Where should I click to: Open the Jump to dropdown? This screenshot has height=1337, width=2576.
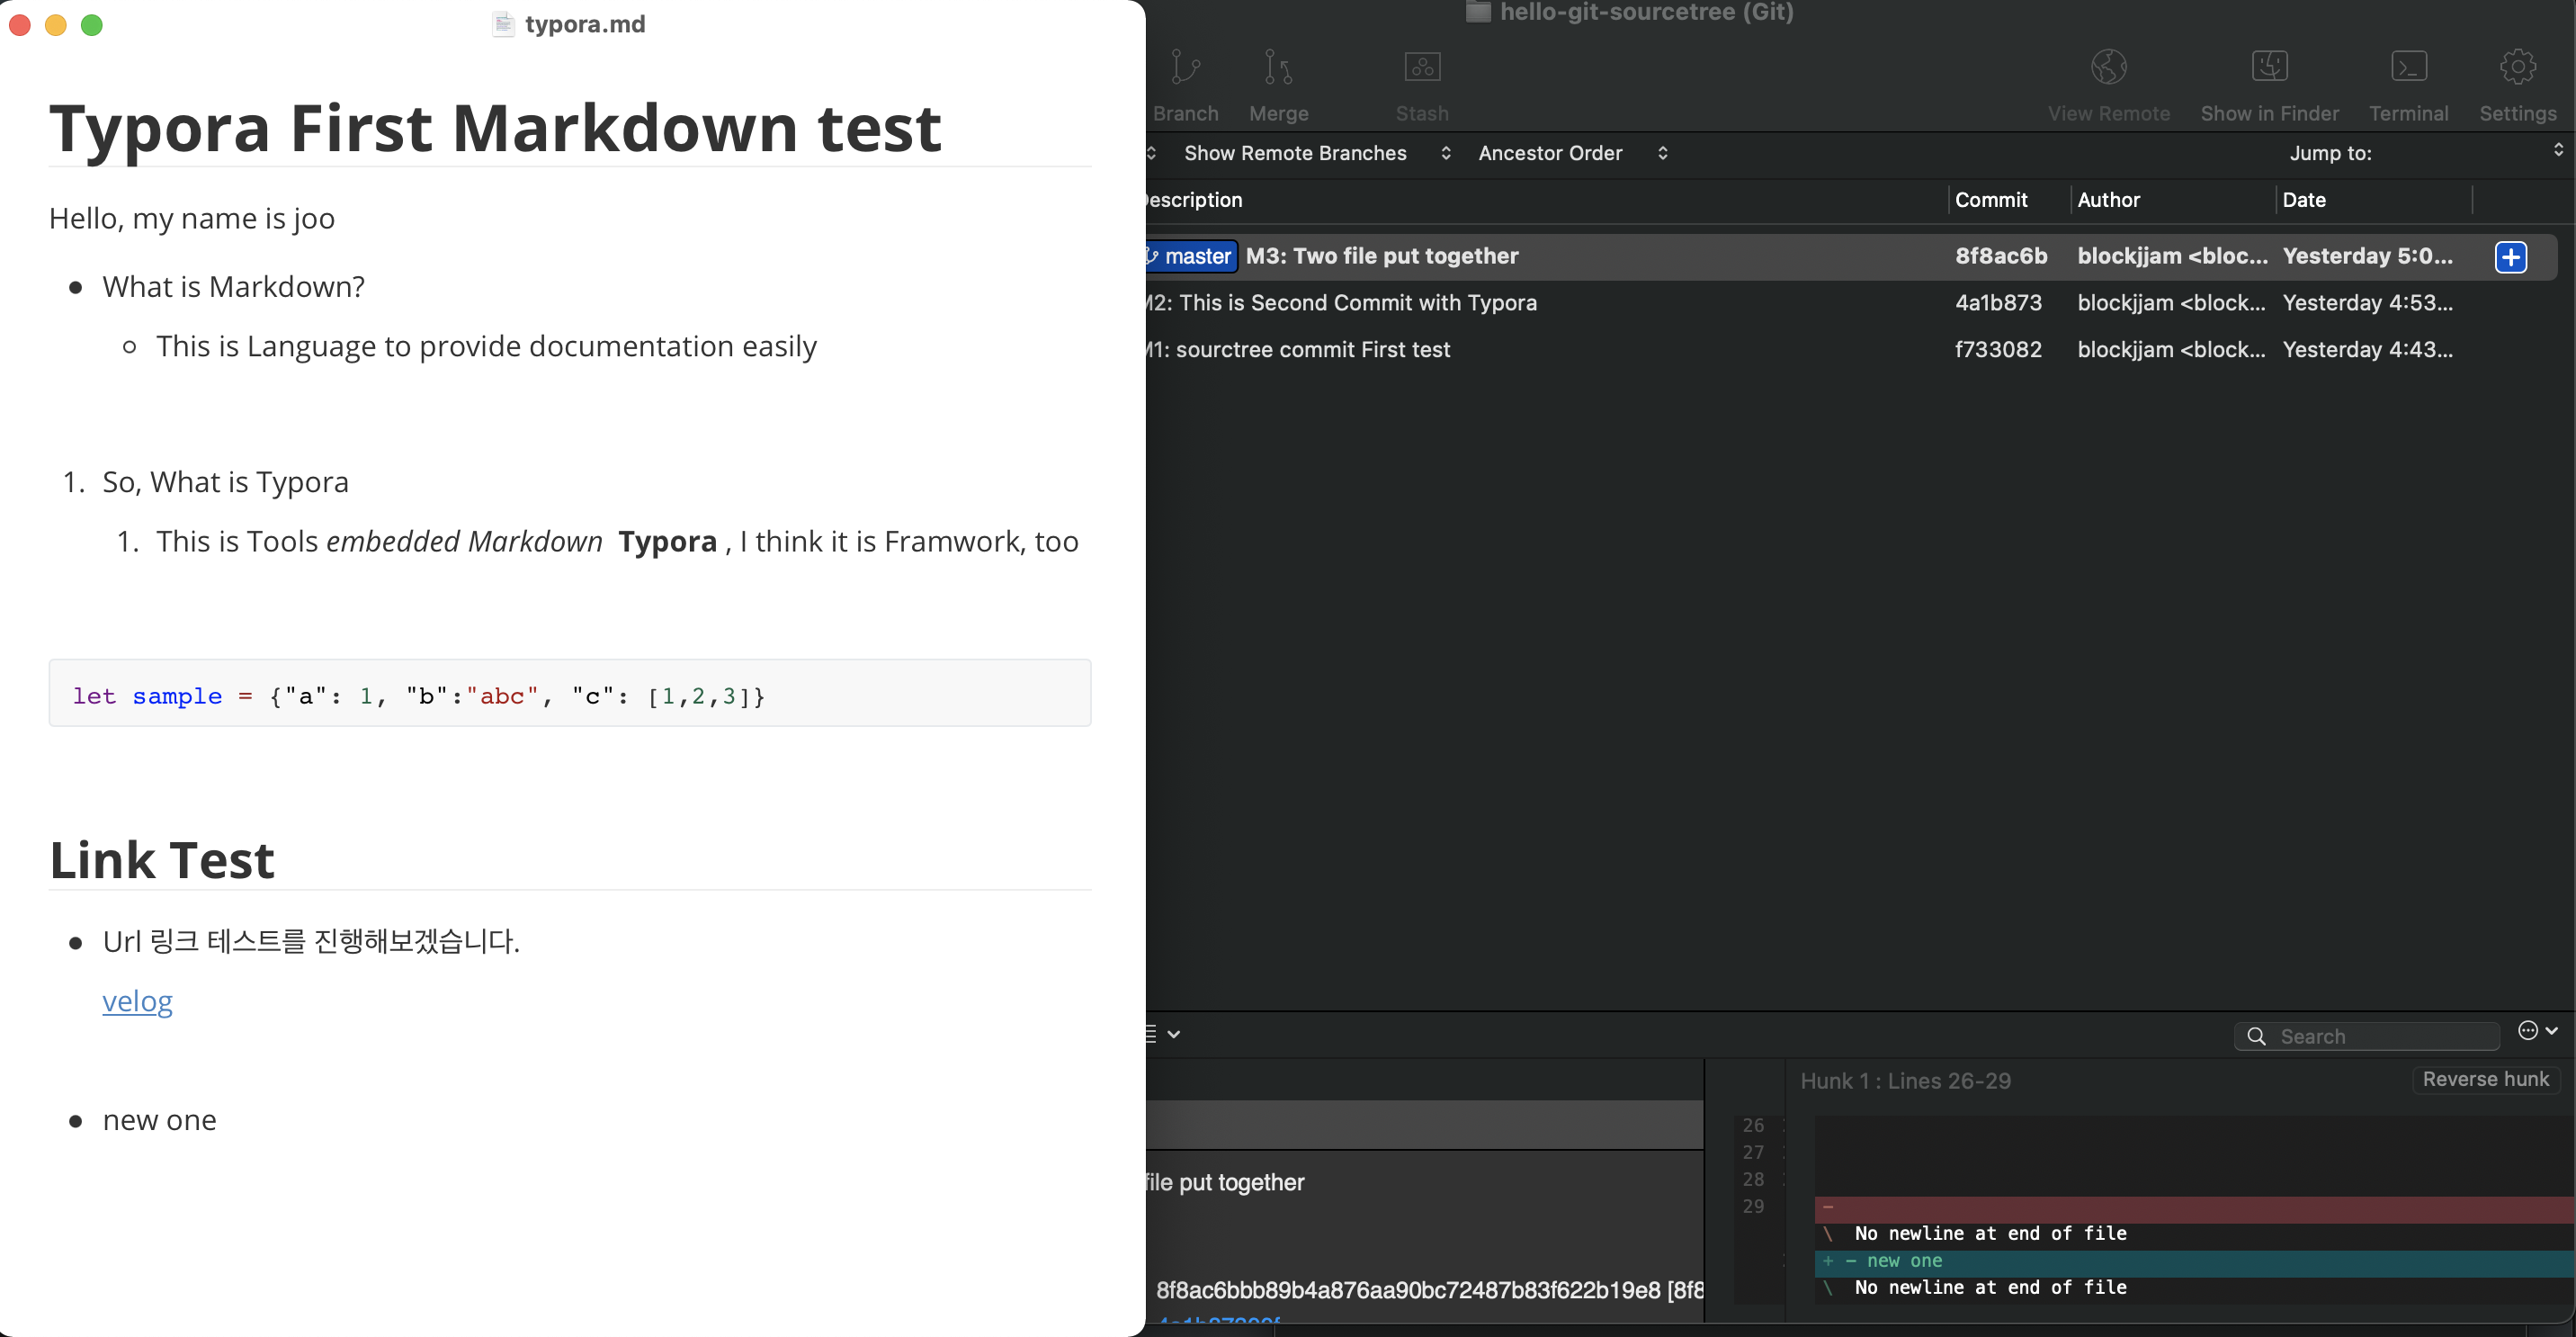coord(2557,150)
